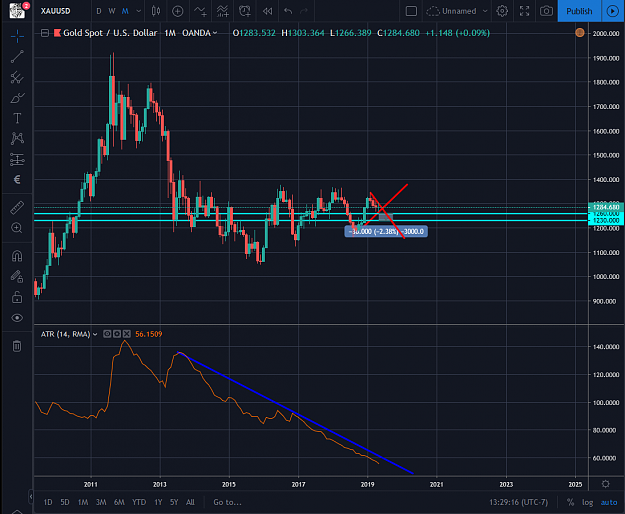Toggle log scale mode
Image resolution: width=625 pixels, height=514 pixels.
coord(588,502)
